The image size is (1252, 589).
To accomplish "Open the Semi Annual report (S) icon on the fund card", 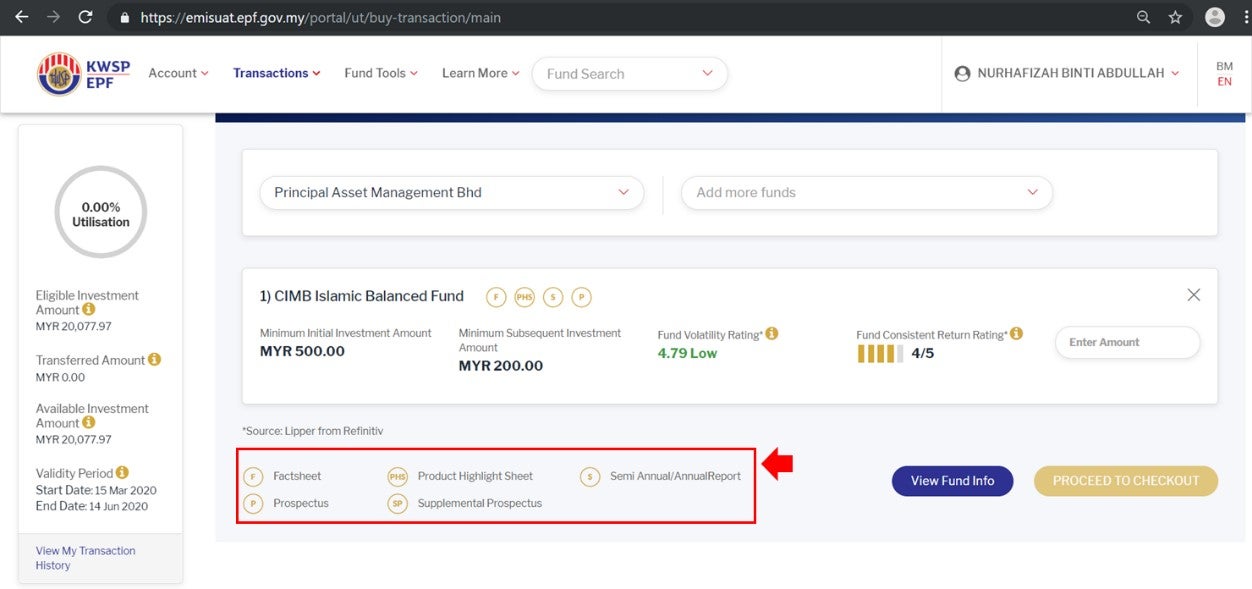I will pyautogui.click(x=553, y=297).
